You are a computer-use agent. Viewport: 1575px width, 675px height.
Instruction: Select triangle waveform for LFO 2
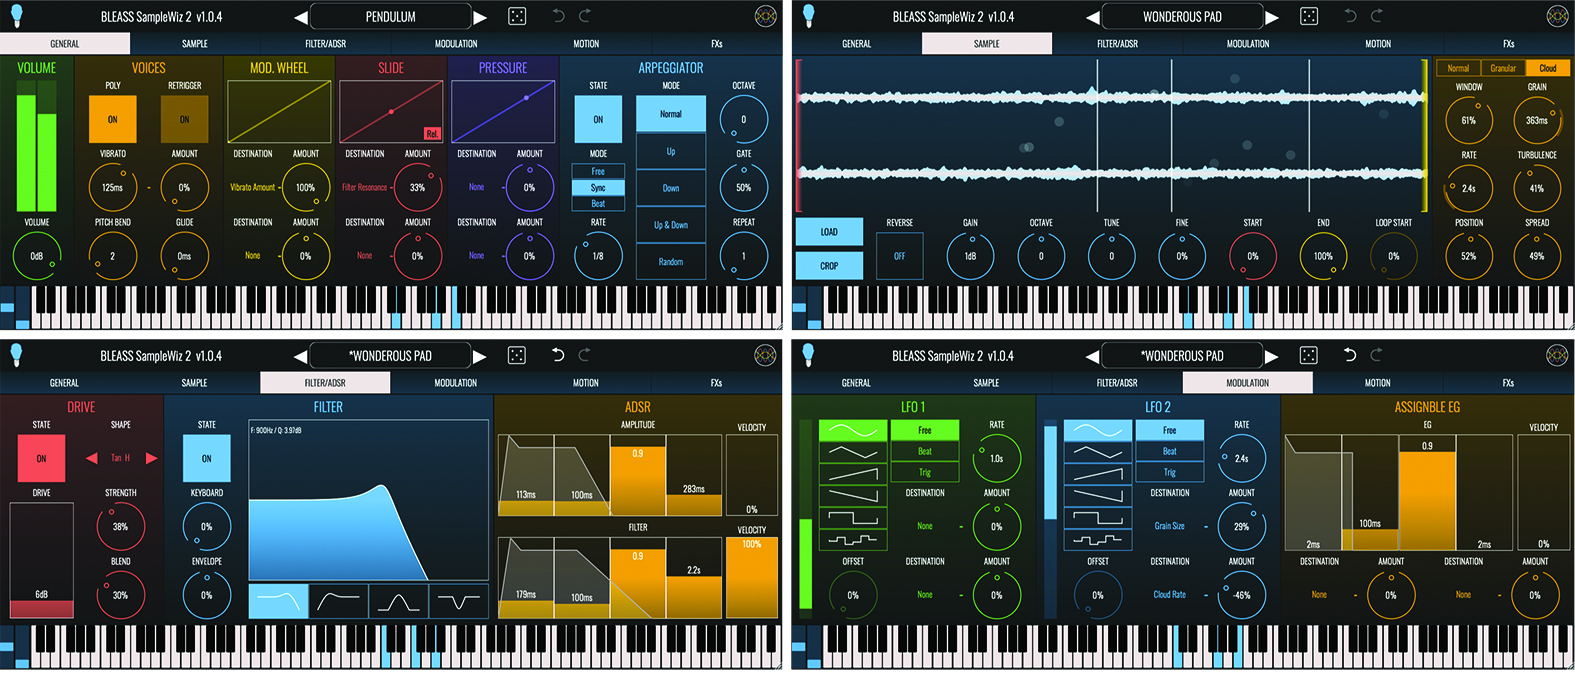click(x=1097, y=452)
